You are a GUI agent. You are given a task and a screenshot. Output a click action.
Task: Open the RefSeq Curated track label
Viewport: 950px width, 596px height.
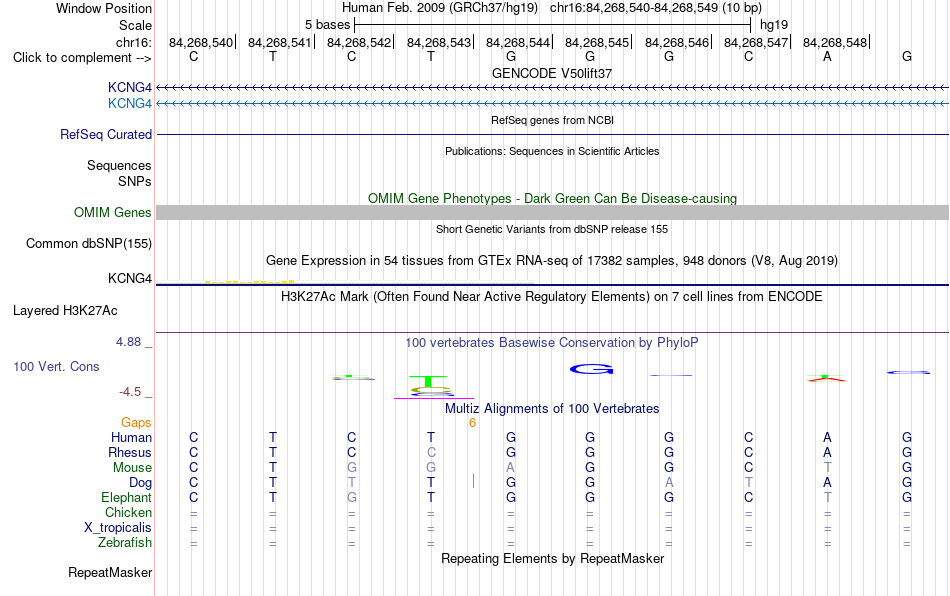pos(106,134)
